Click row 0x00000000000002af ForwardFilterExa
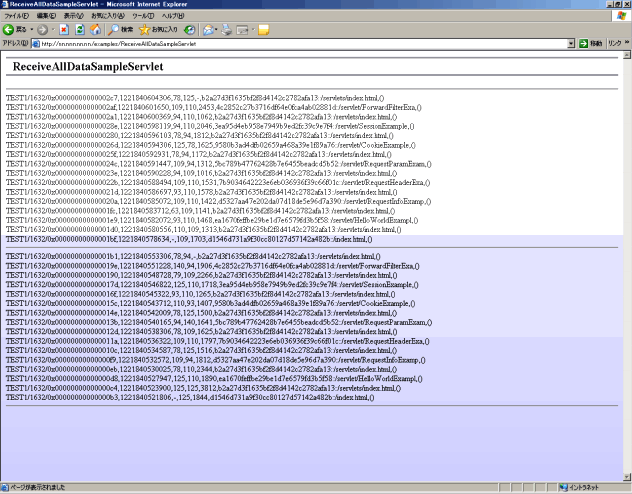The width and height of the screenshot is (632, 494). (x=214, y=107)
